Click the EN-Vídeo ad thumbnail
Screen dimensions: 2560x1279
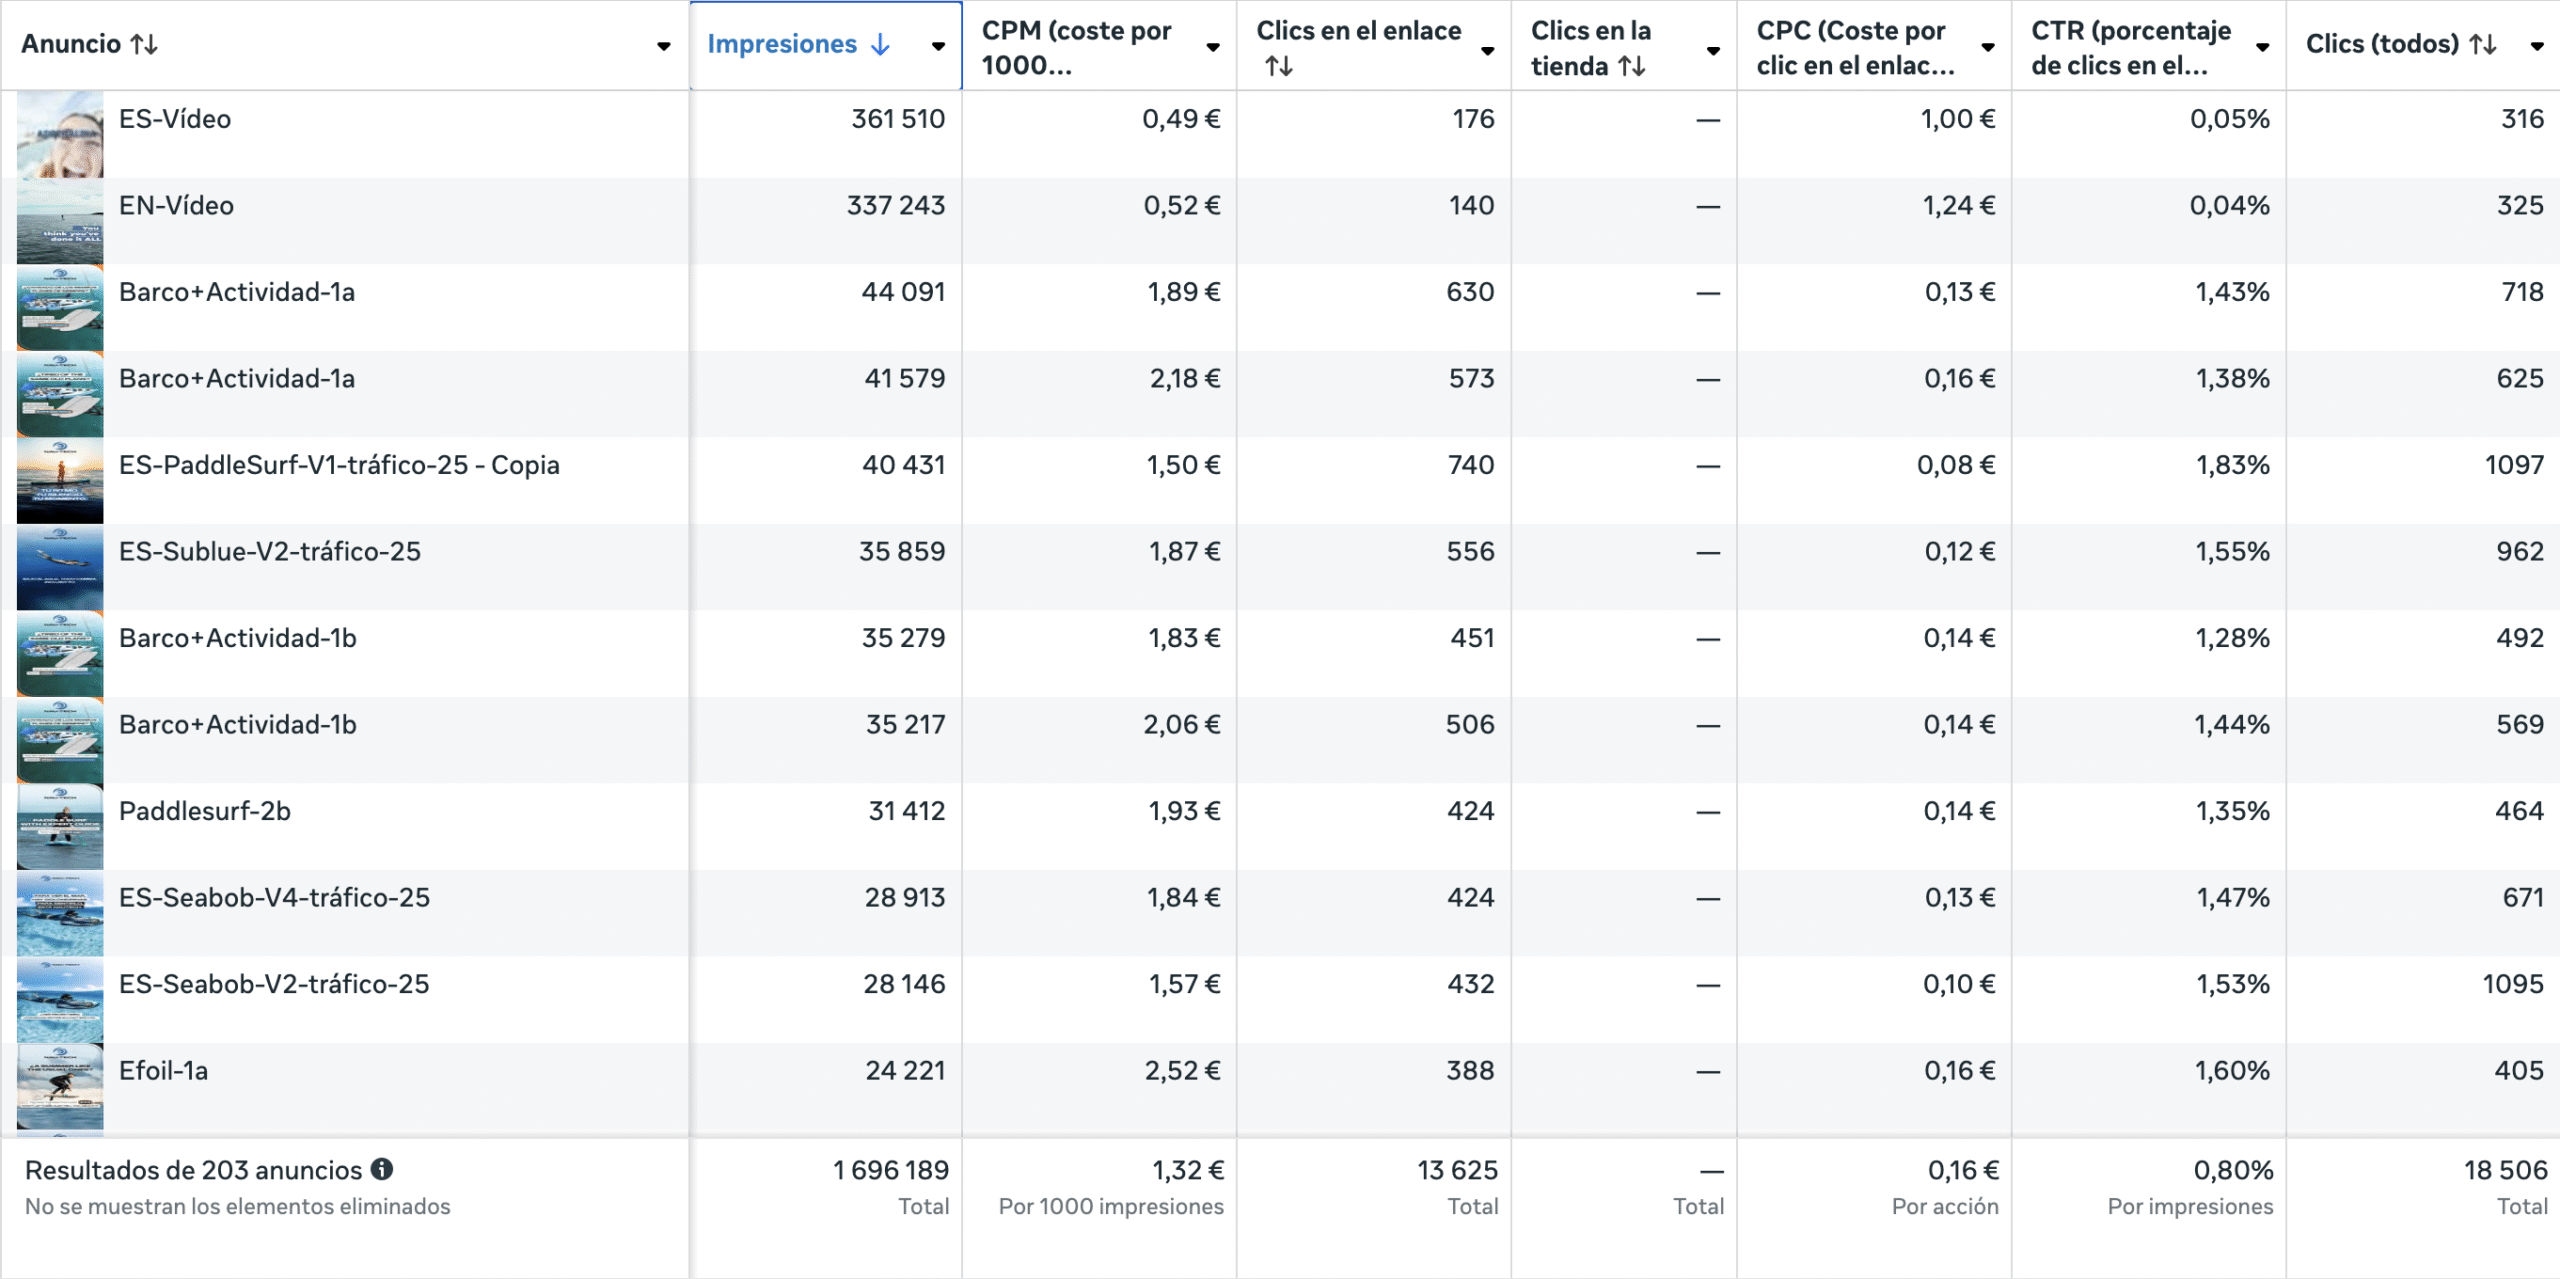tap(60, 221)
